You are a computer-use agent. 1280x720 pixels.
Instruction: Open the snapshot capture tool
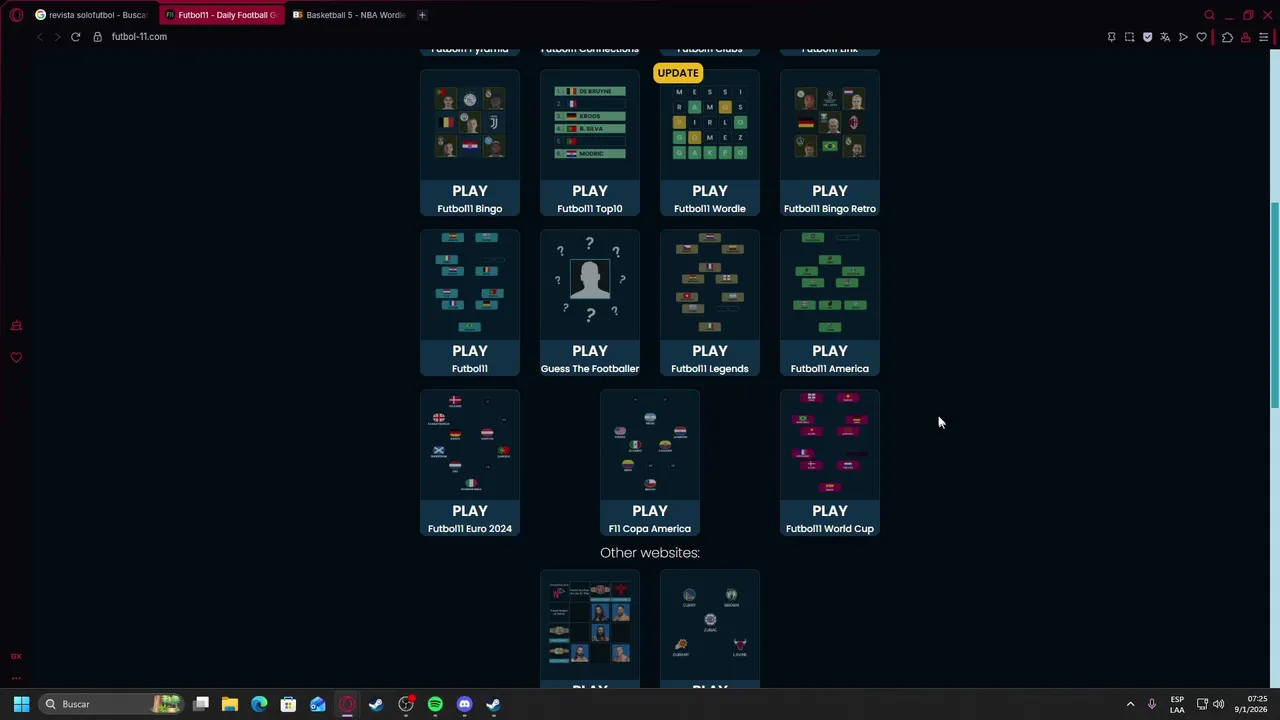coord(1129,37)
